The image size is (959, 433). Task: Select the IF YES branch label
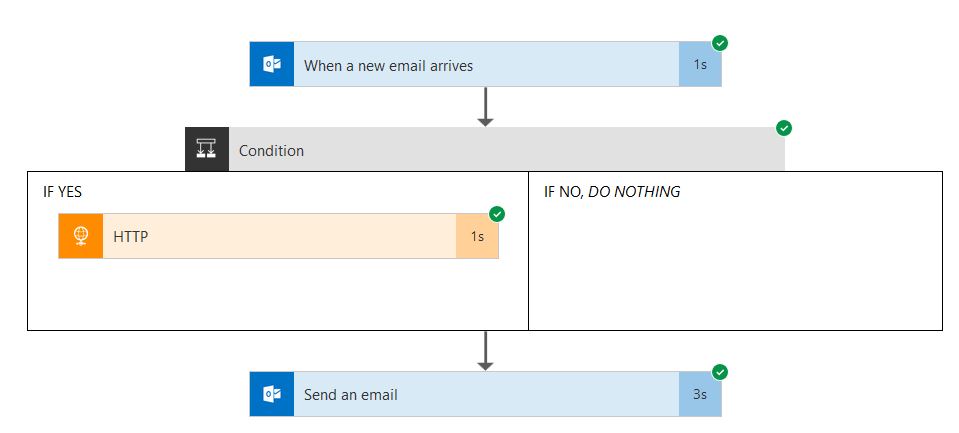pyautogui.click(x=63, y=192)
